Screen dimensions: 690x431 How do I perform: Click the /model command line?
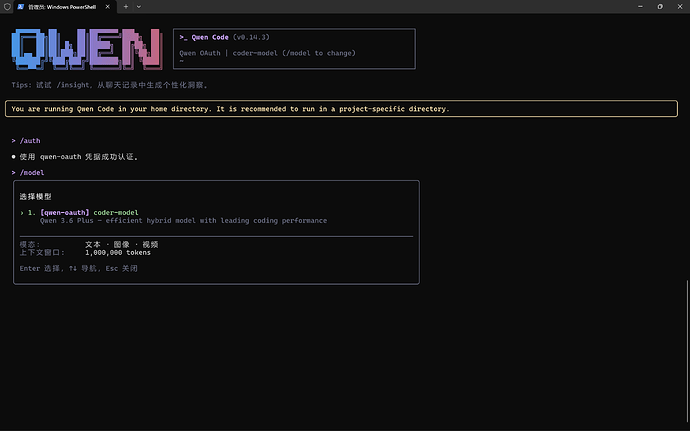point(32,173)
